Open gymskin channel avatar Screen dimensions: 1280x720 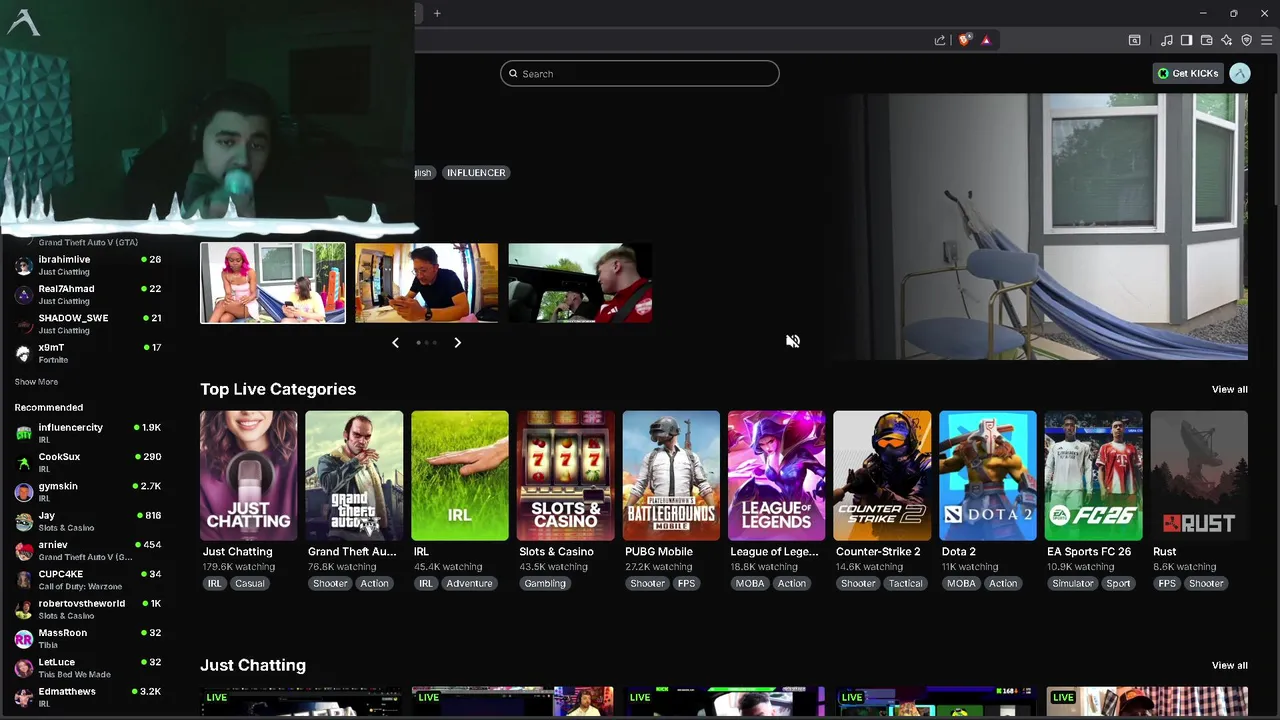[x=24, y=492]
